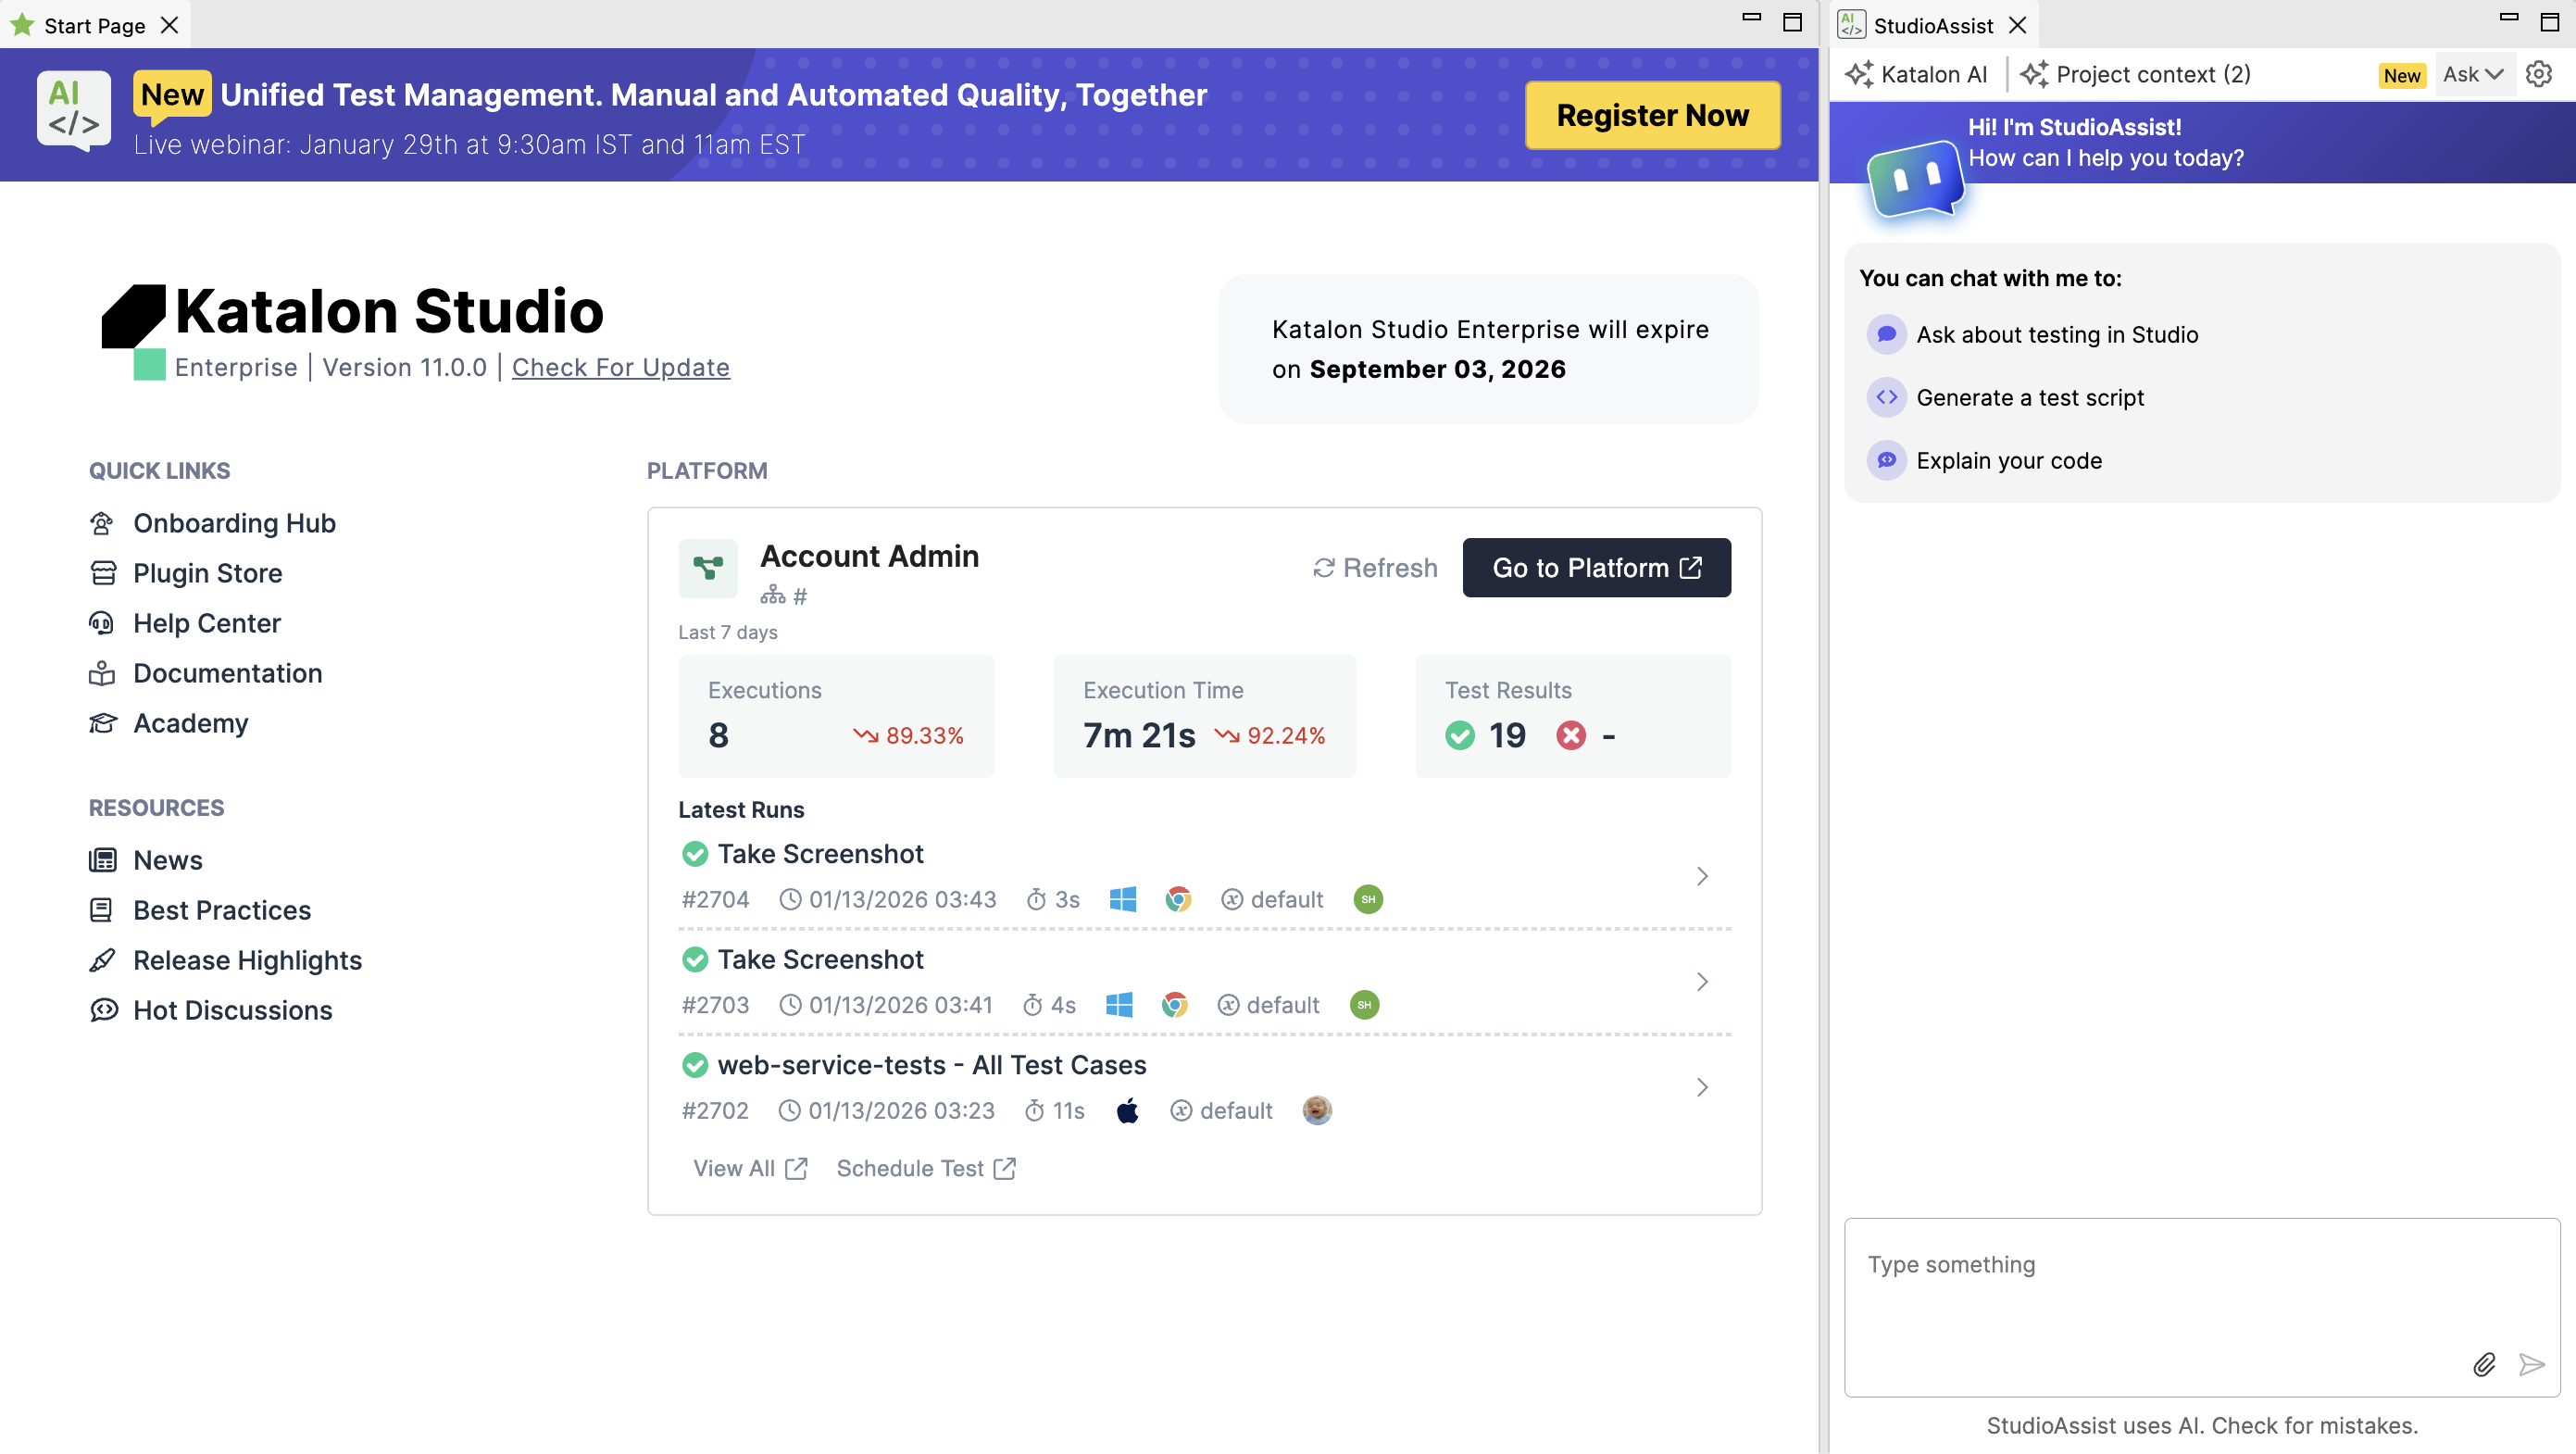
Task: Attach a file in StudioAssist chat
Action: [2484, 1365]
